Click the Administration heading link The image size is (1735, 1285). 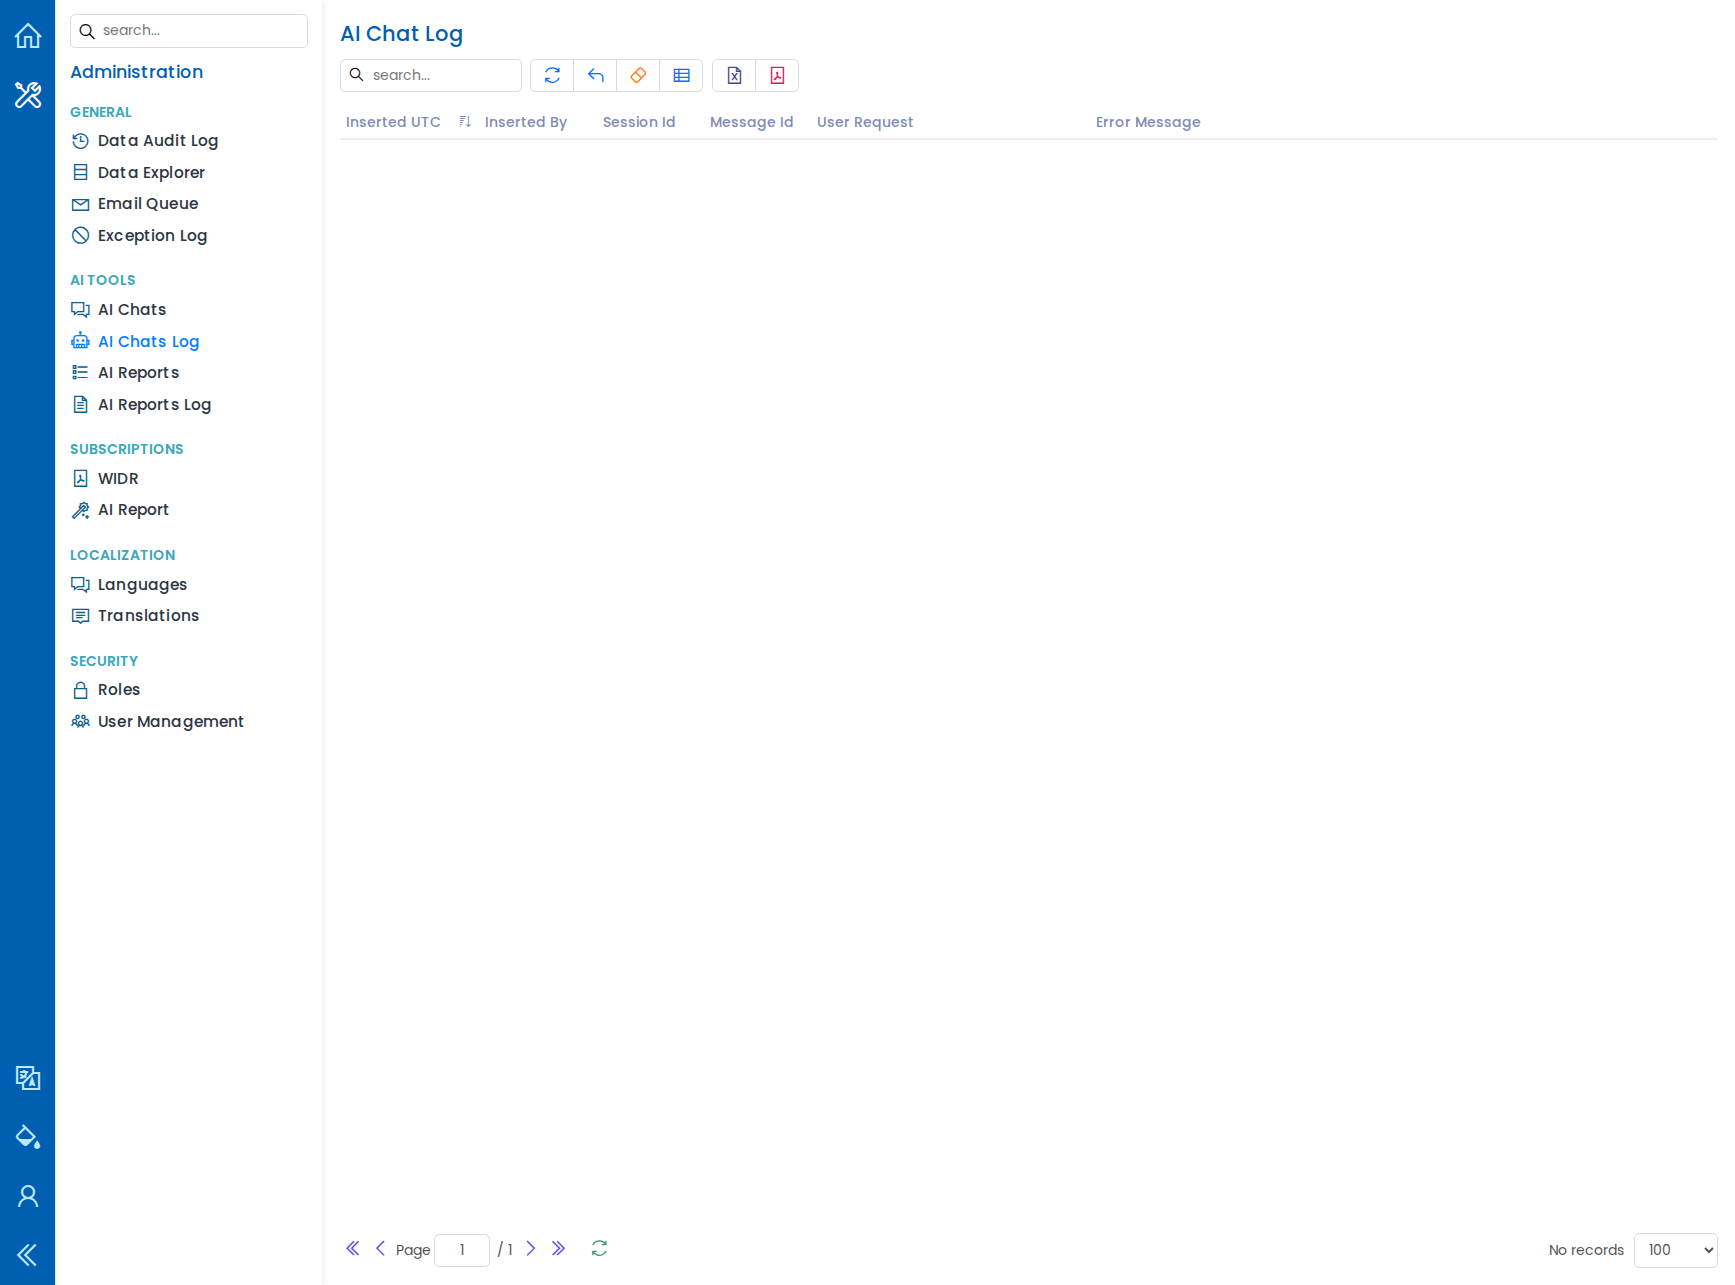point(137,72)
